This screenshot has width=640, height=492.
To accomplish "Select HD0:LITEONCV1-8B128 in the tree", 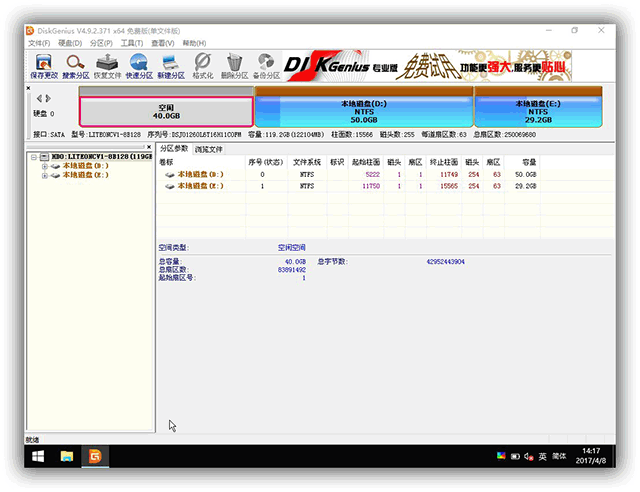I will point(102,156).
